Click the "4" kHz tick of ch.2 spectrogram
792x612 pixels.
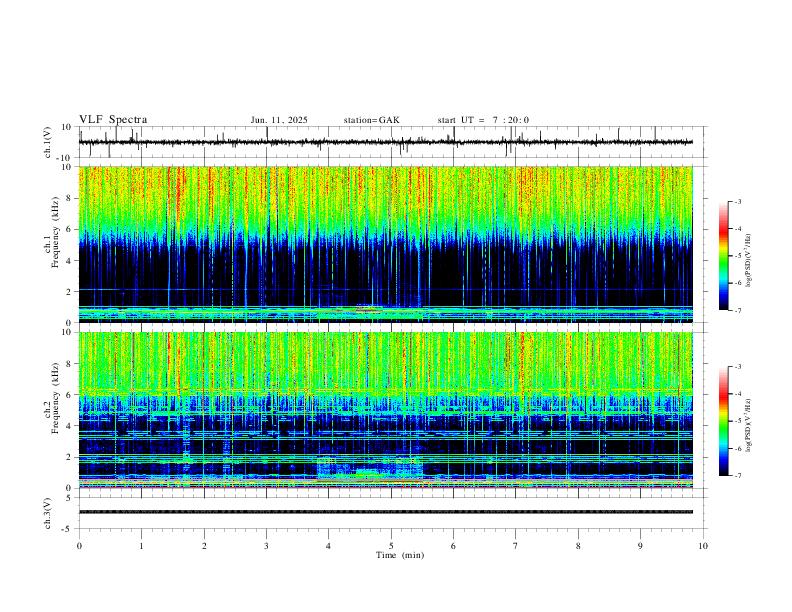70,426
